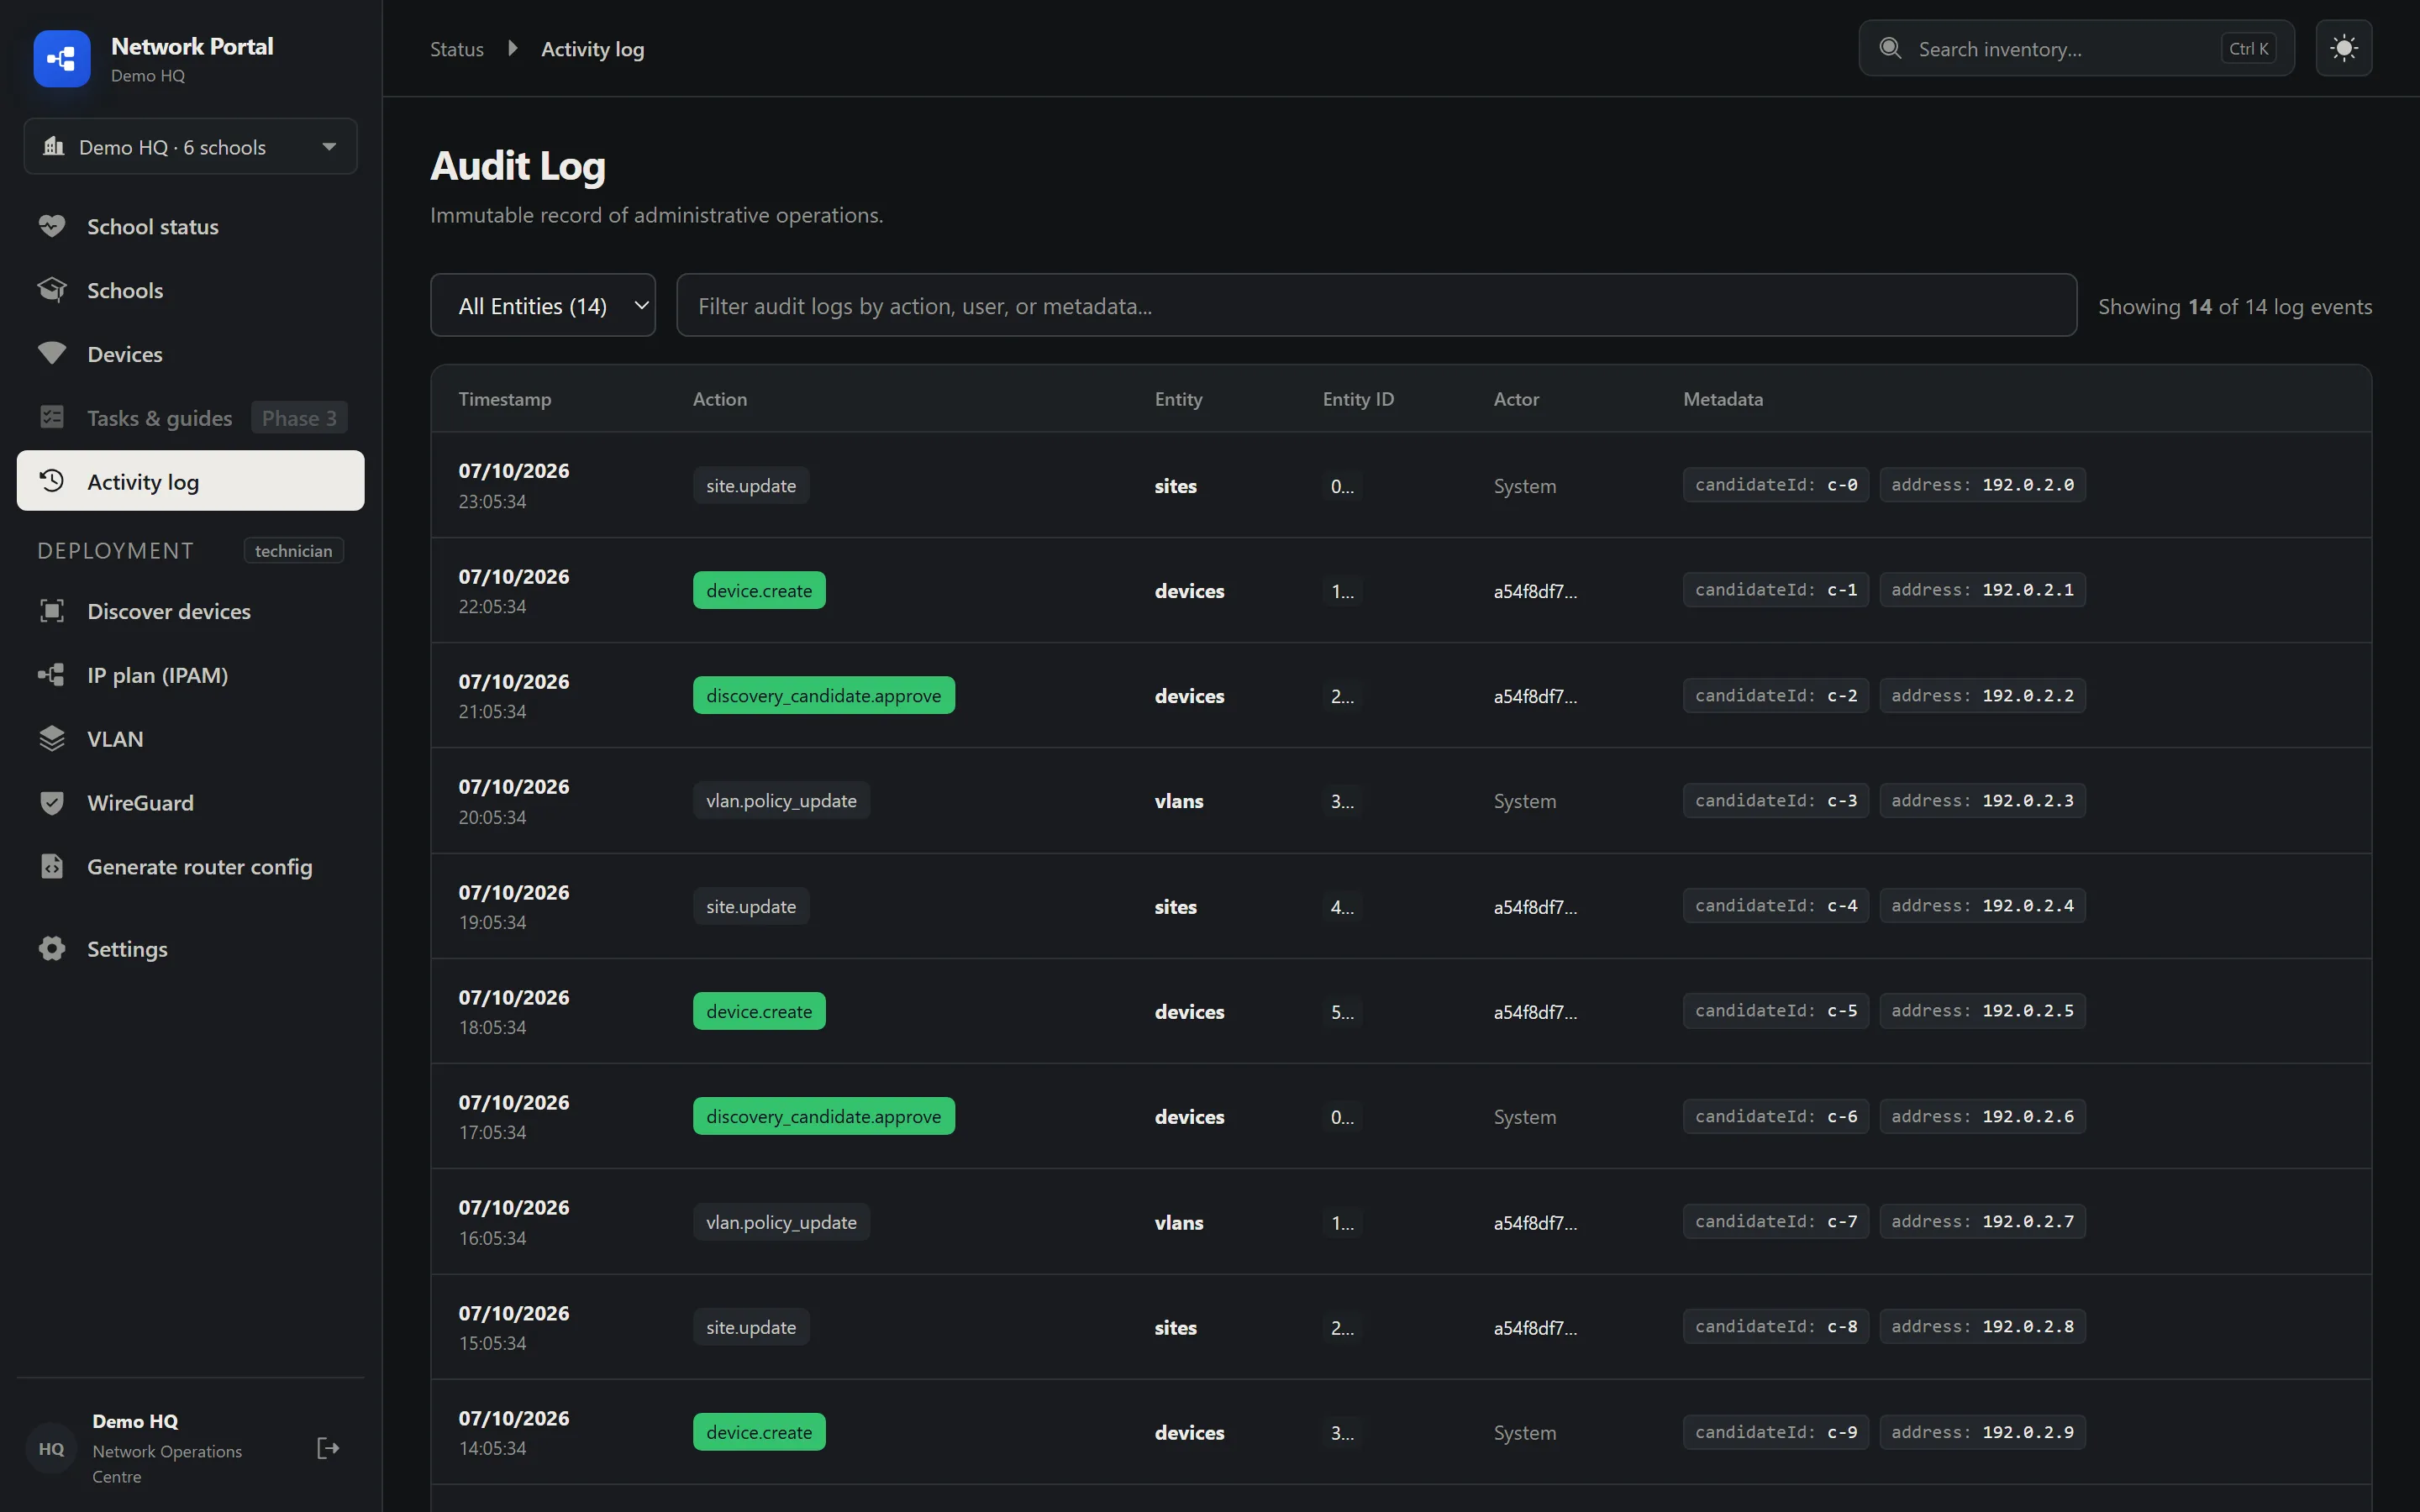Select Discover devices in Deployment section

coord(190,612)
